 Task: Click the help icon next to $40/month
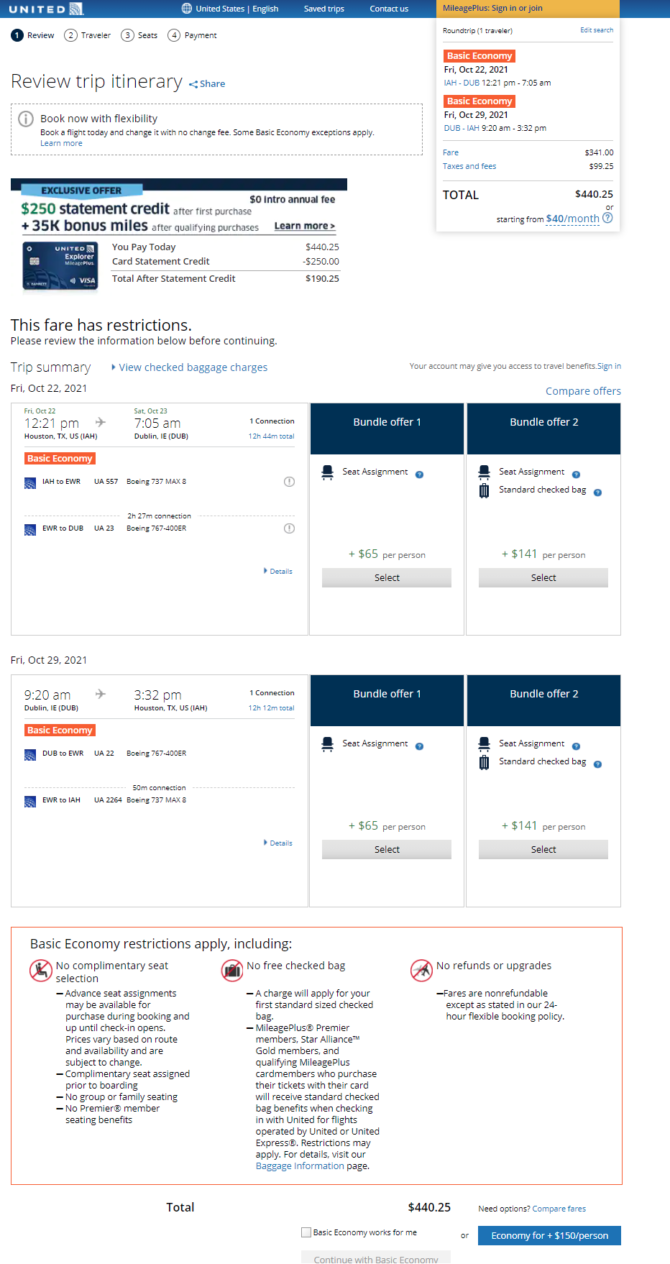tap(608, 218)
